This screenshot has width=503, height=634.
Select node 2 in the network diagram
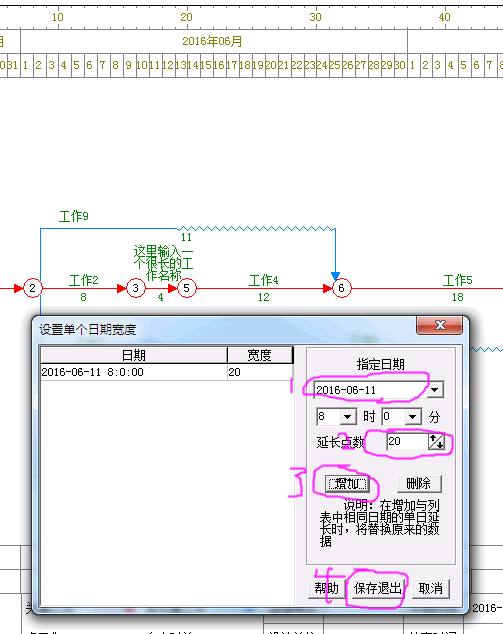(33, 288)
